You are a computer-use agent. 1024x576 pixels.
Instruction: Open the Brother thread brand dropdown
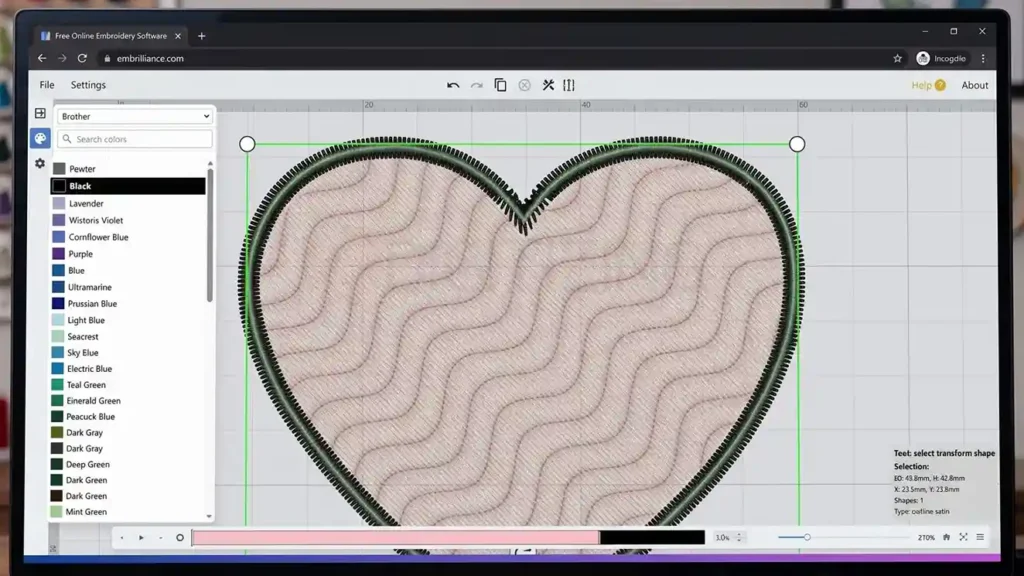(x=135, y=116)
